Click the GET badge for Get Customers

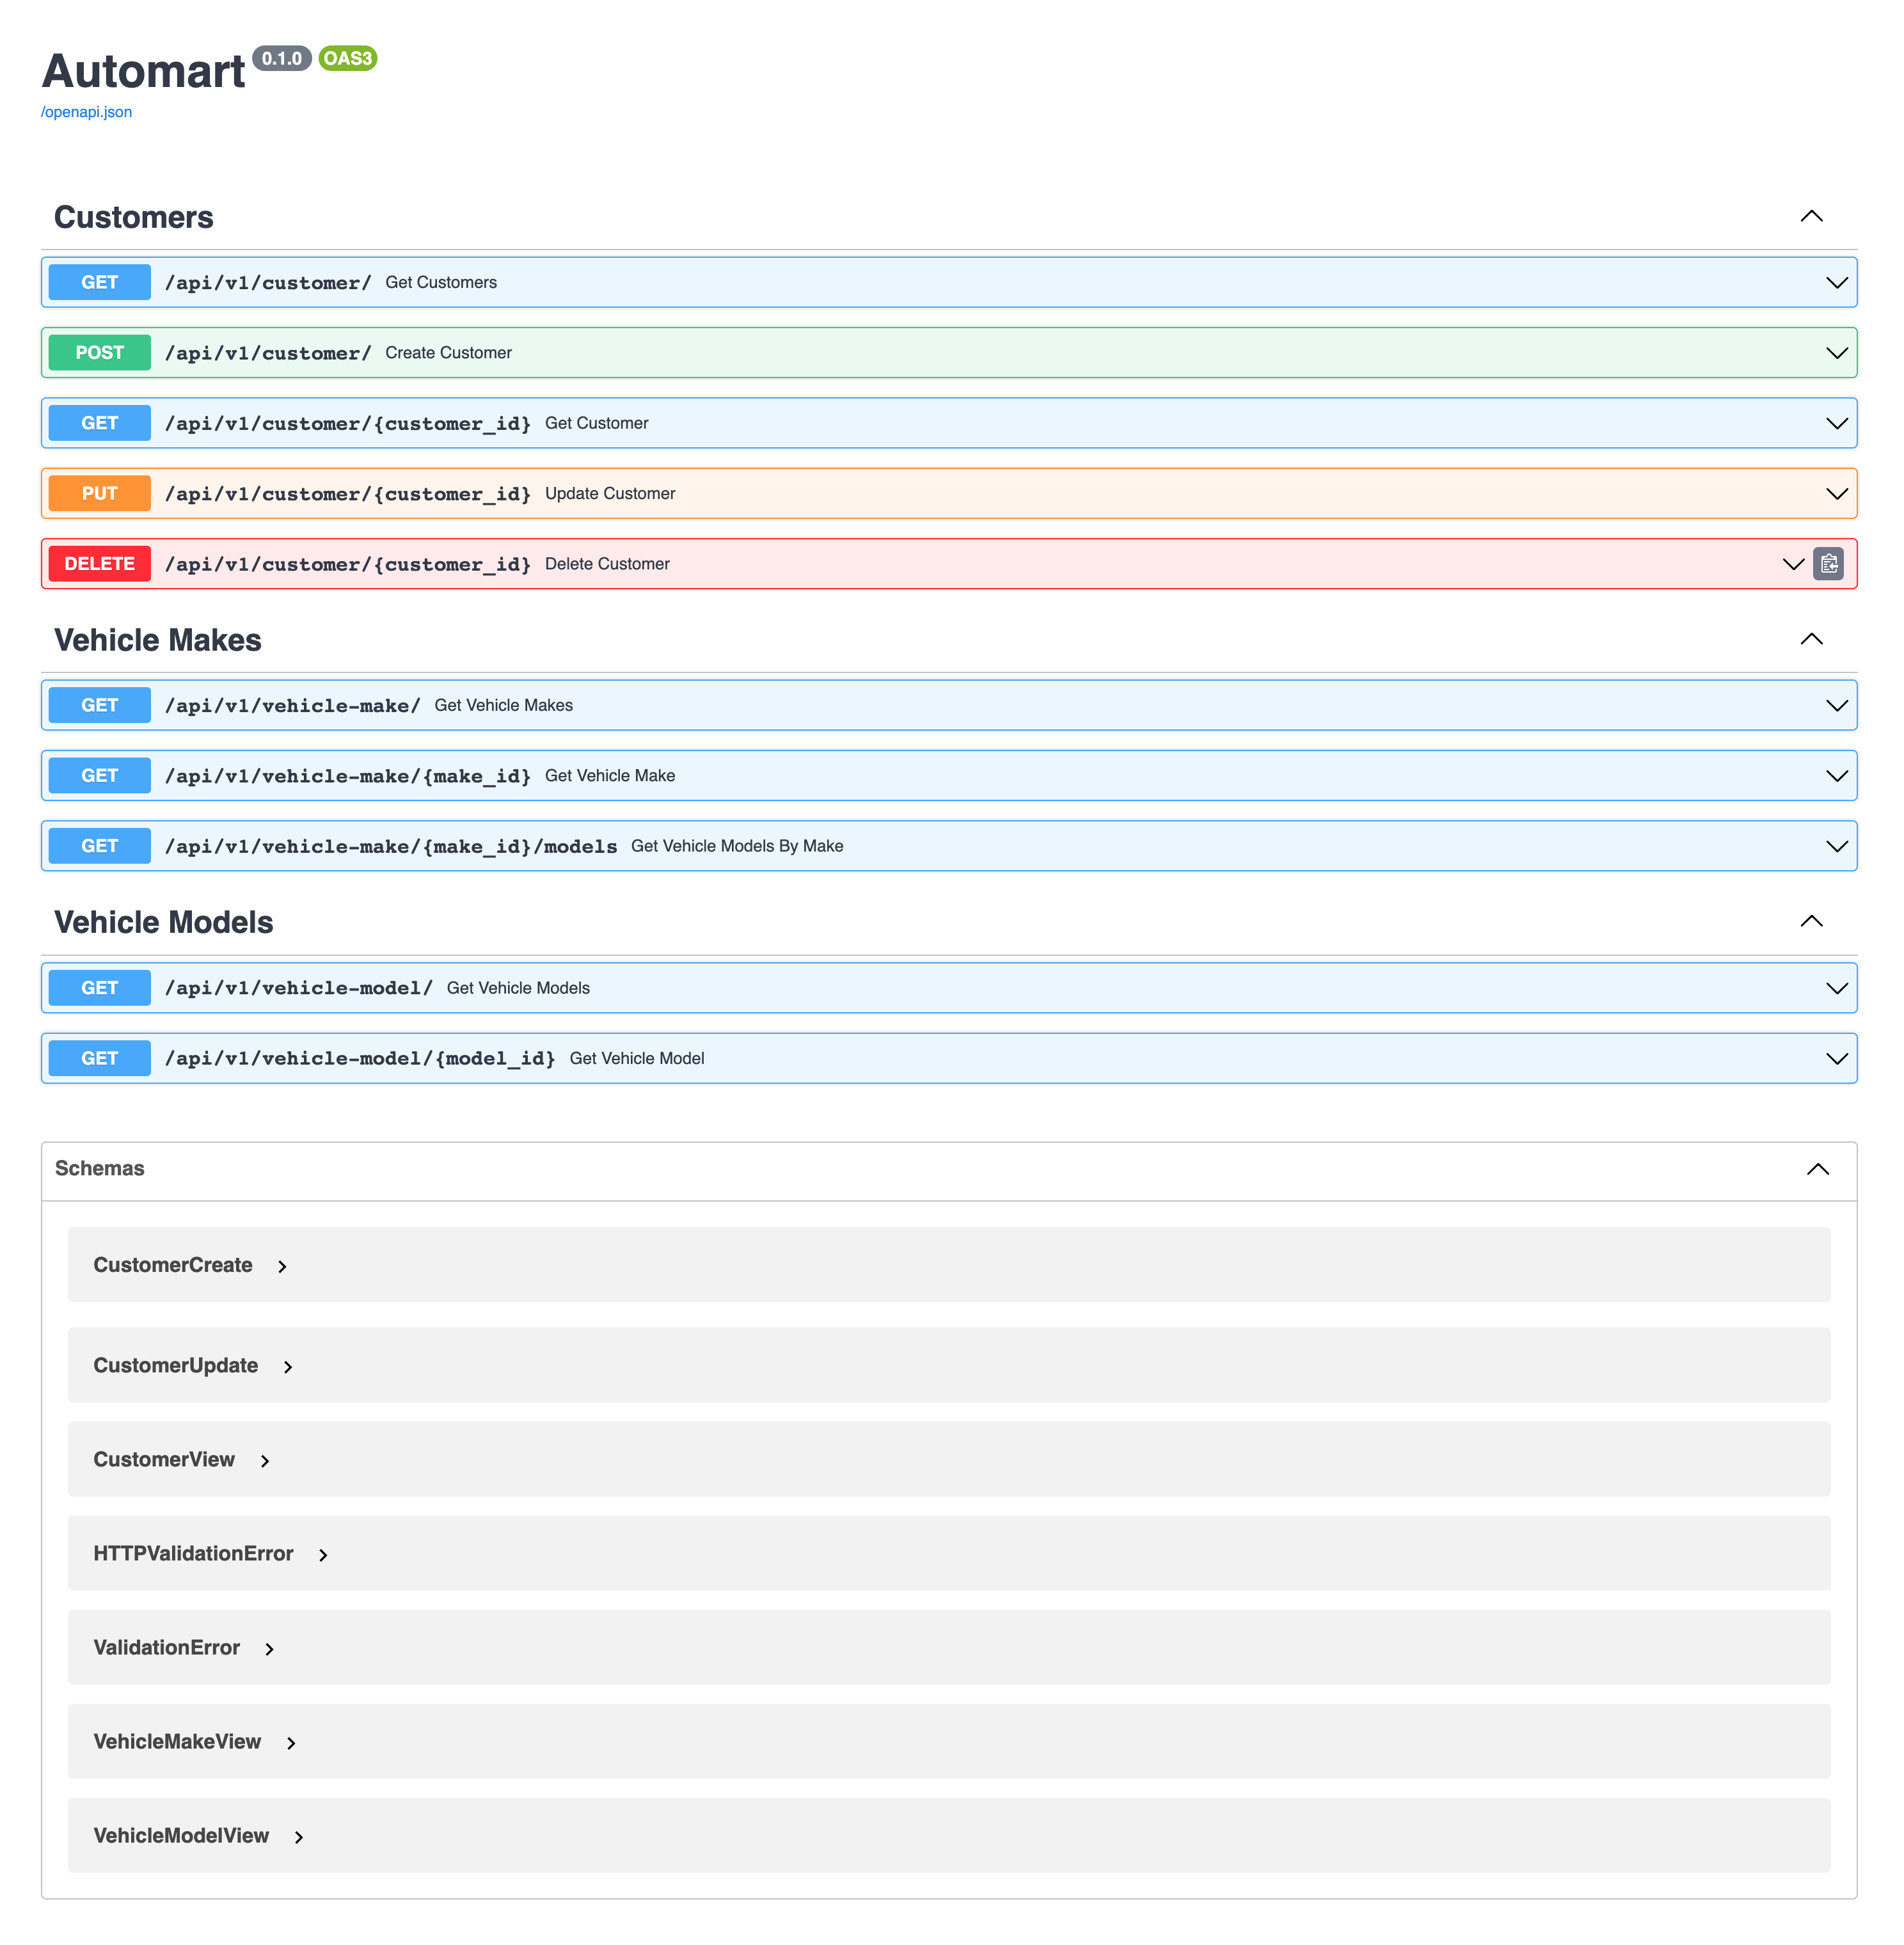(100, 283)
